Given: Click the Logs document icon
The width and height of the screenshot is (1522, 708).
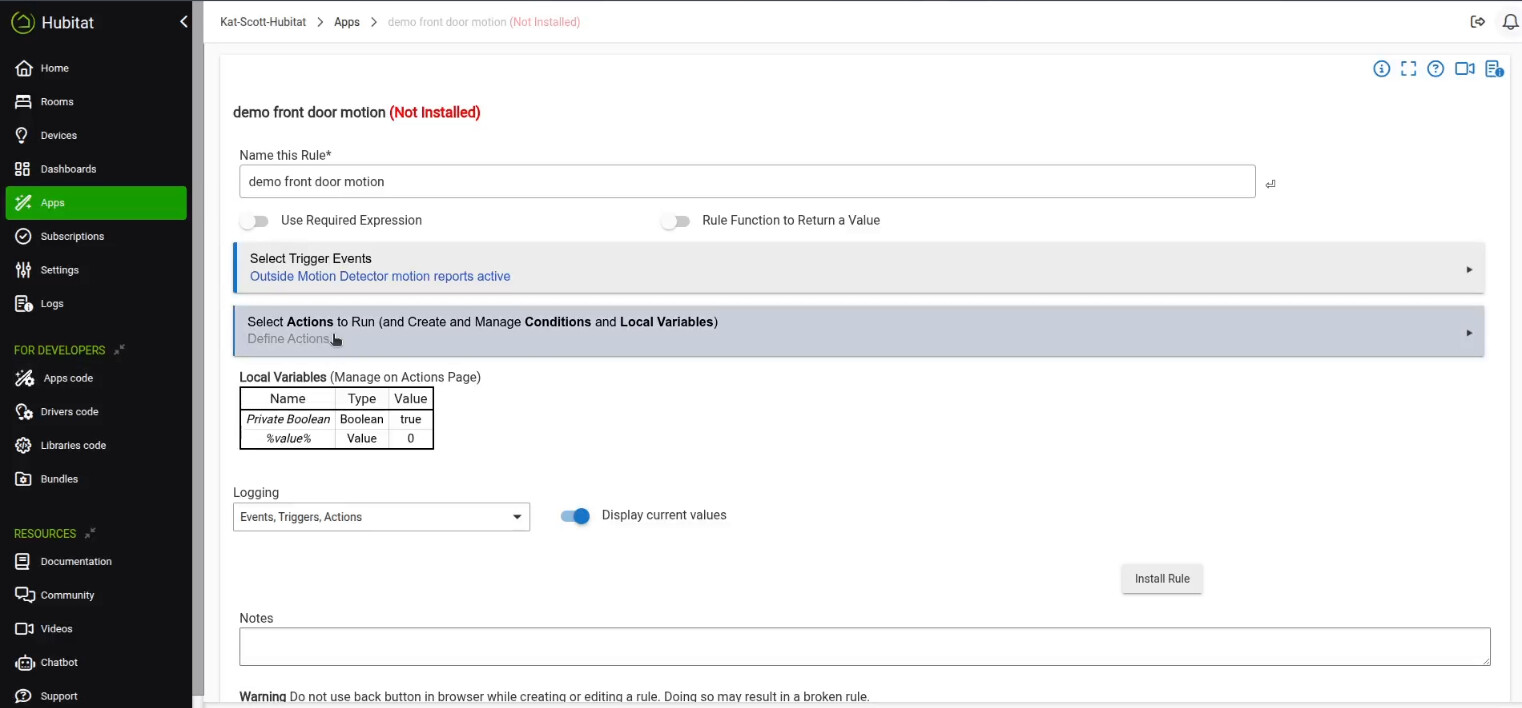Looking at the screenshot, I should (23, 303).
